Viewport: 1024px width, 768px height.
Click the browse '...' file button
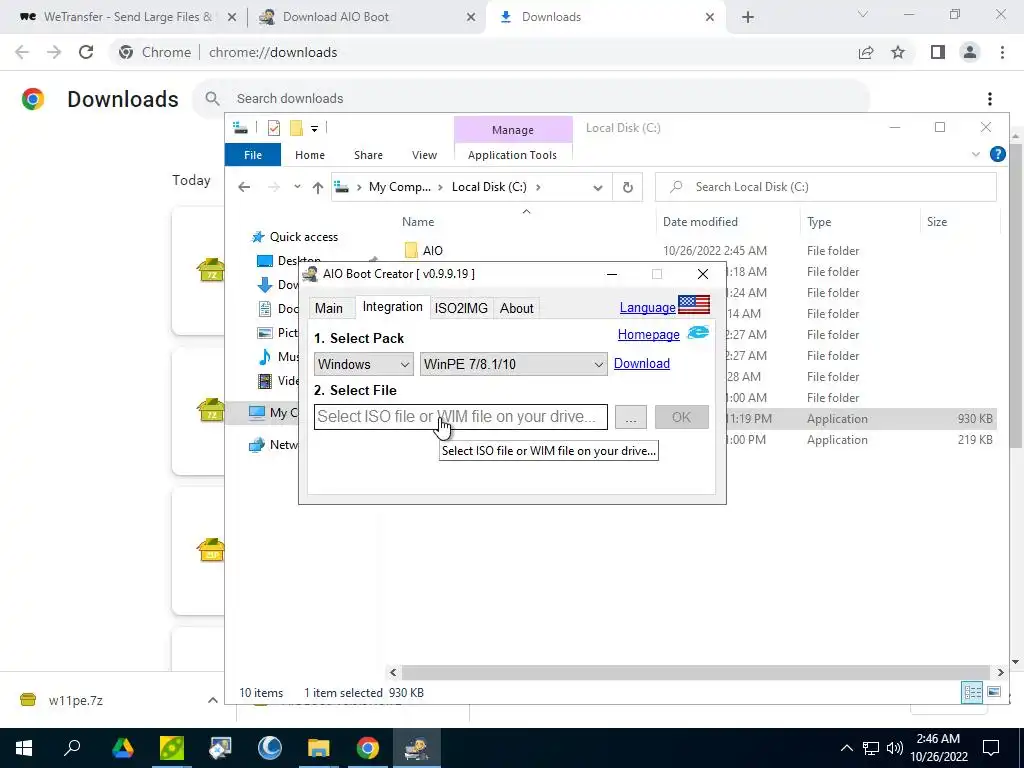pyautogui.click(x=631, y=417)
